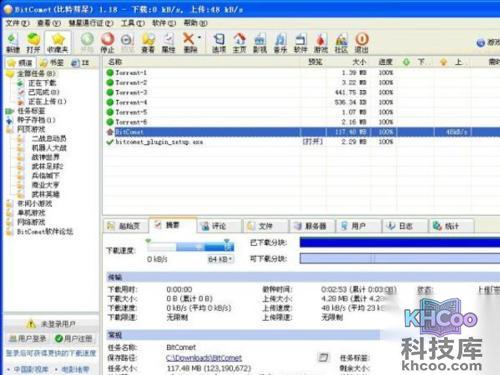
Task: Select the 单机游戏 folder in the sidebar
Action: click(31, 213)
